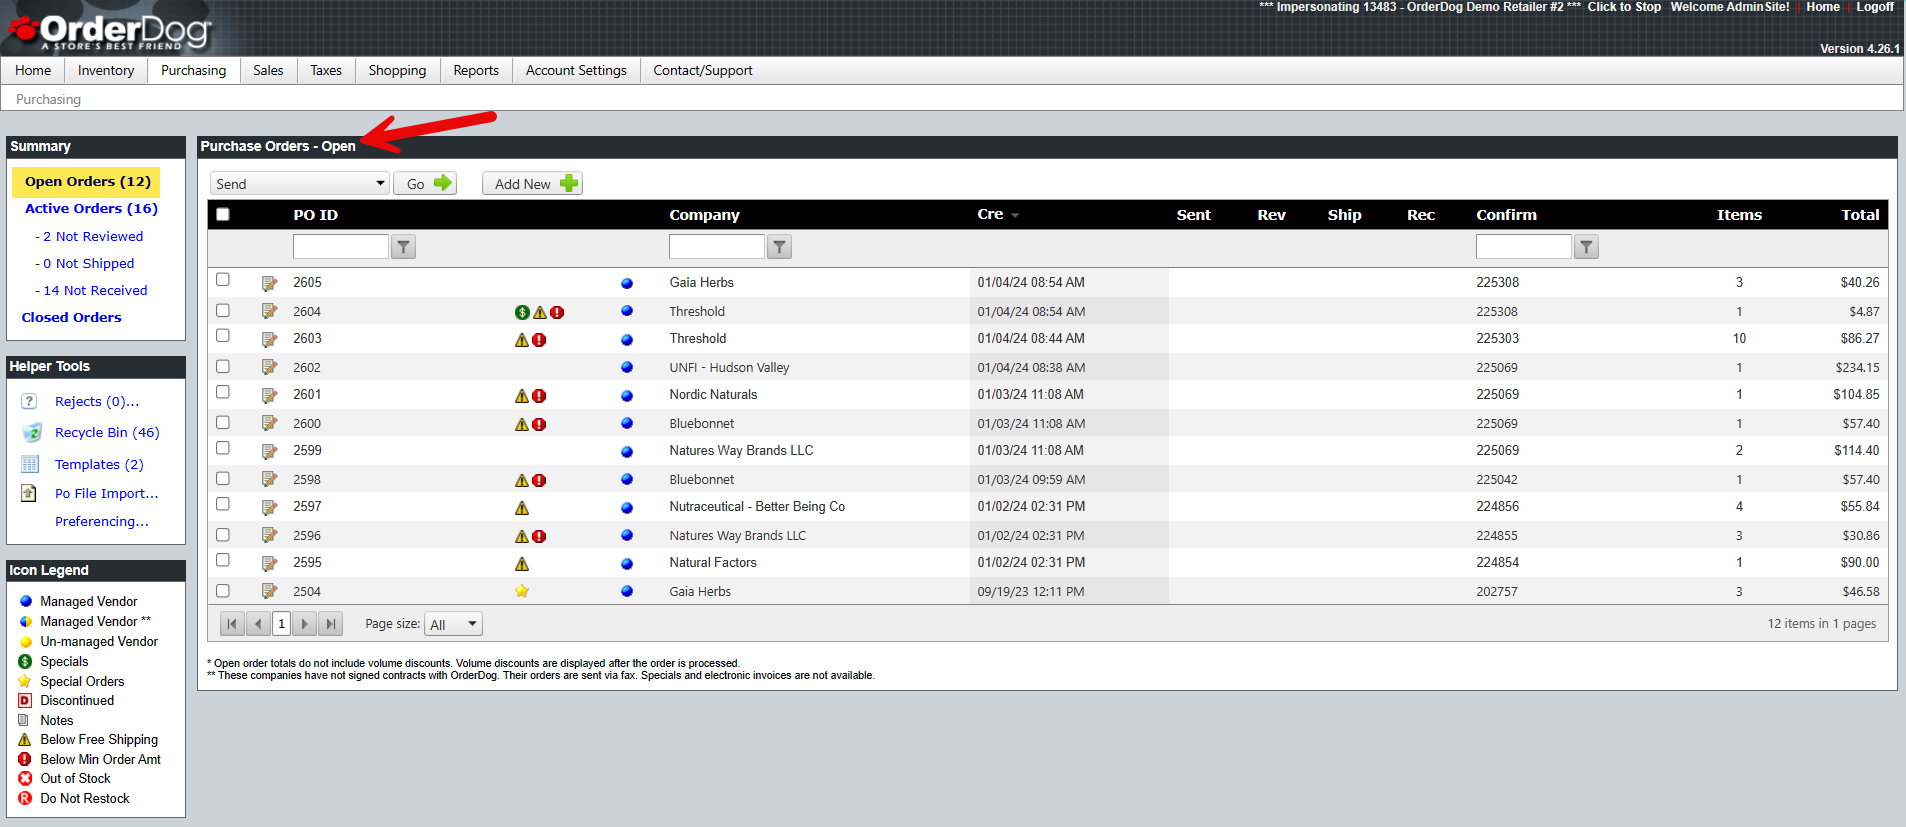
Task: Click the Templates icon in Helper Tools
Action: 31,464
